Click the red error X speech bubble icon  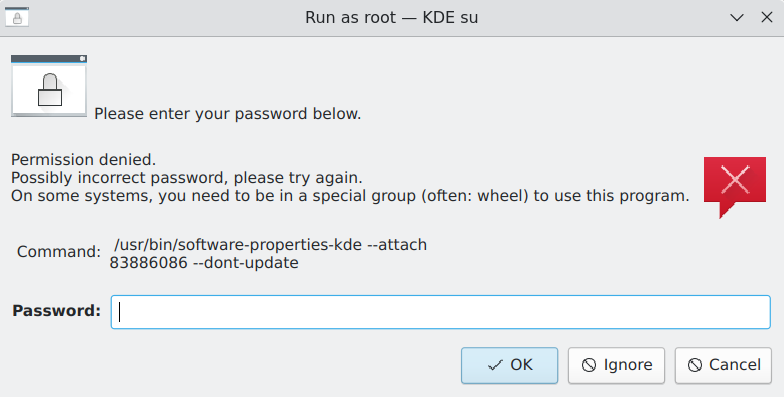(734, 188)
